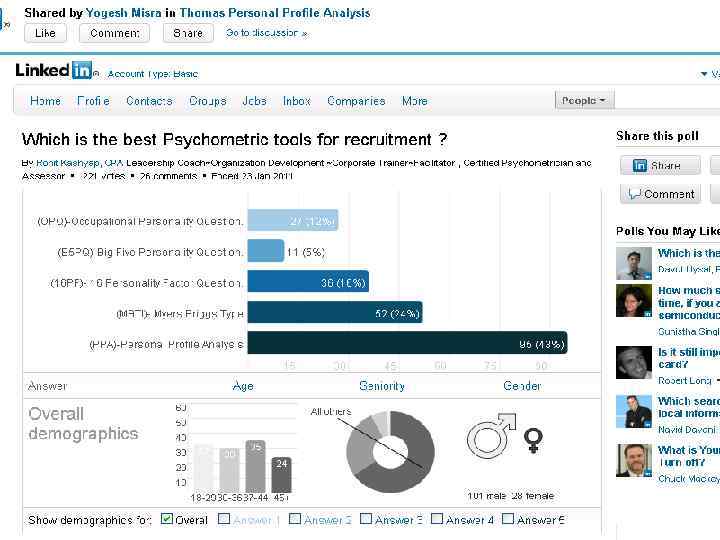
Task: Select the Age demographics tab
Action: point(243,386)
